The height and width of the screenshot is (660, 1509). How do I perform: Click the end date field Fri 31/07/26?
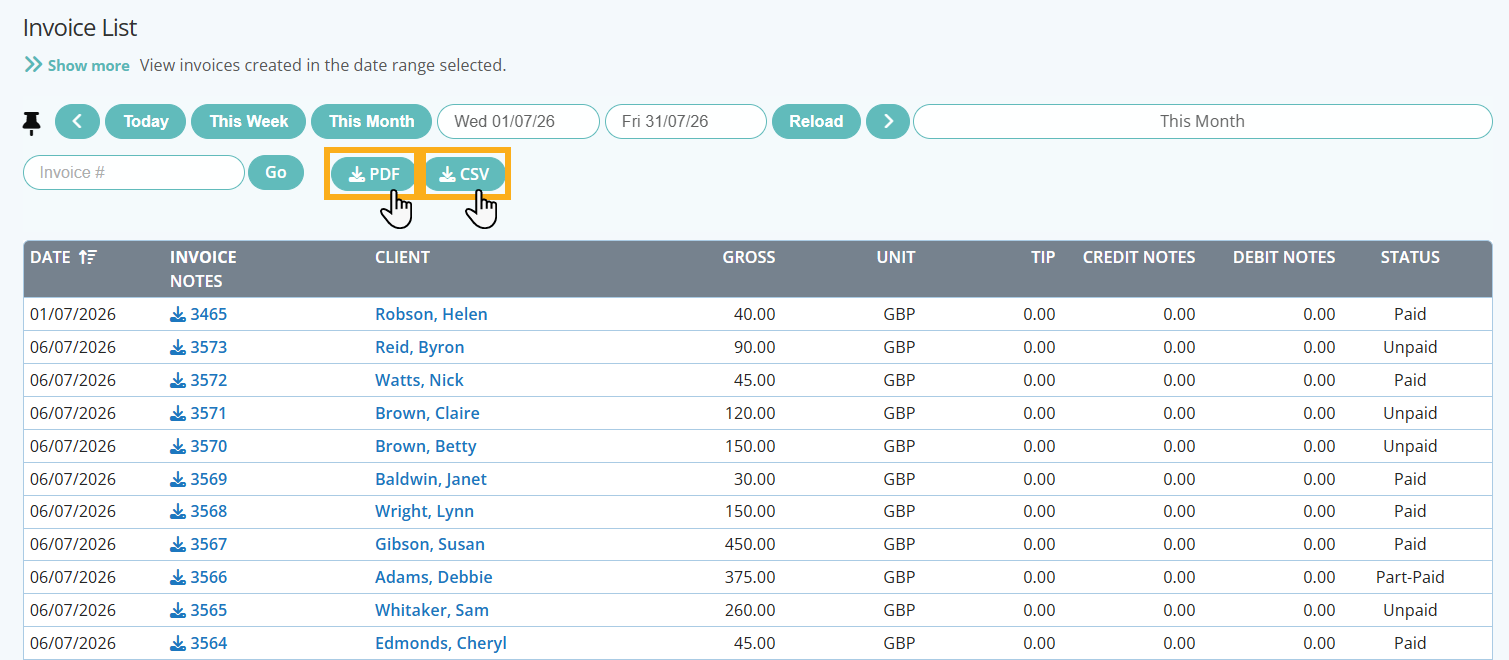(685, 121)
